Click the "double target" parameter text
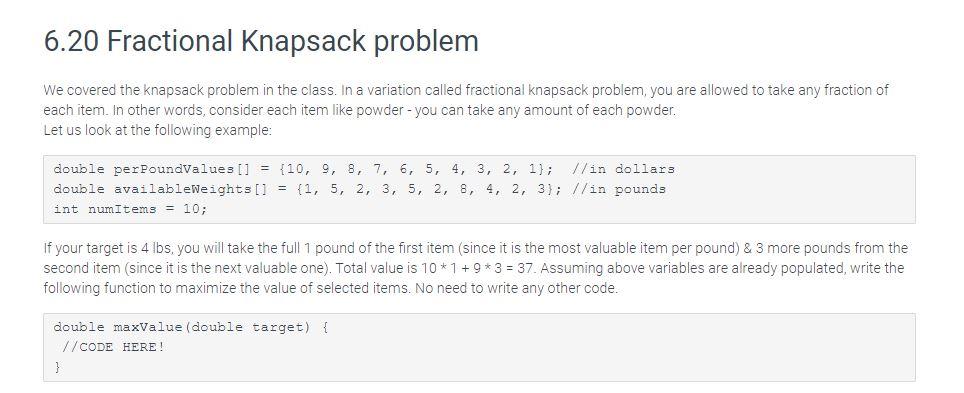Viewport: 964px width, 393px height. 251,327
